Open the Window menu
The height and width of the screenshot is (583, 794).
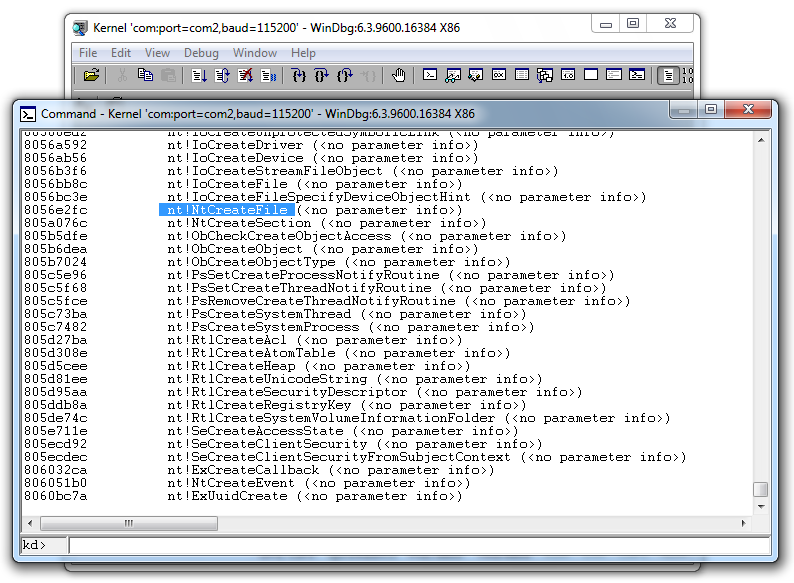coord(255,53)
